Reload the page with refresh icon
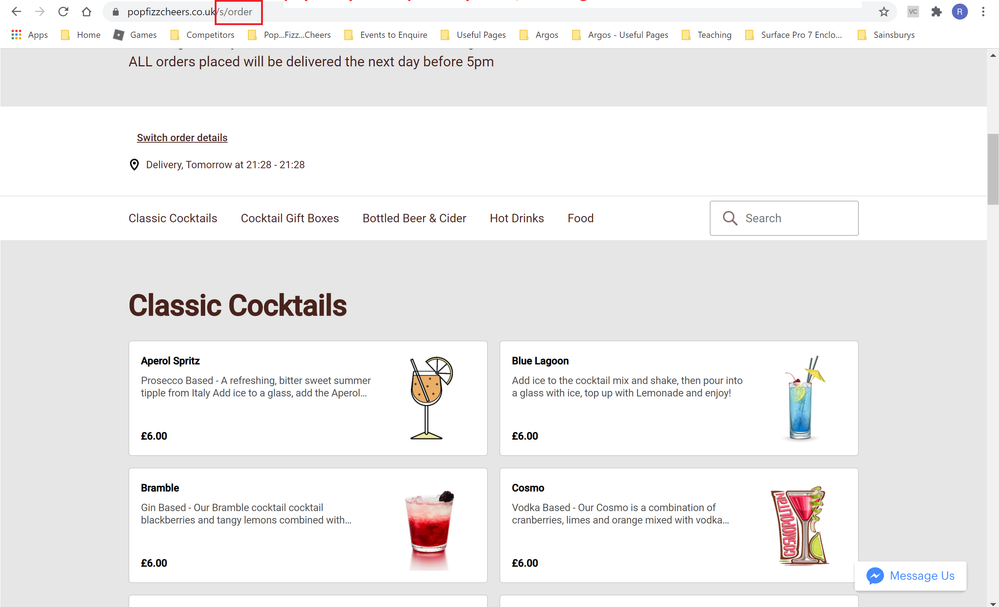The image size is (999, 607). [x=63, y=12]
